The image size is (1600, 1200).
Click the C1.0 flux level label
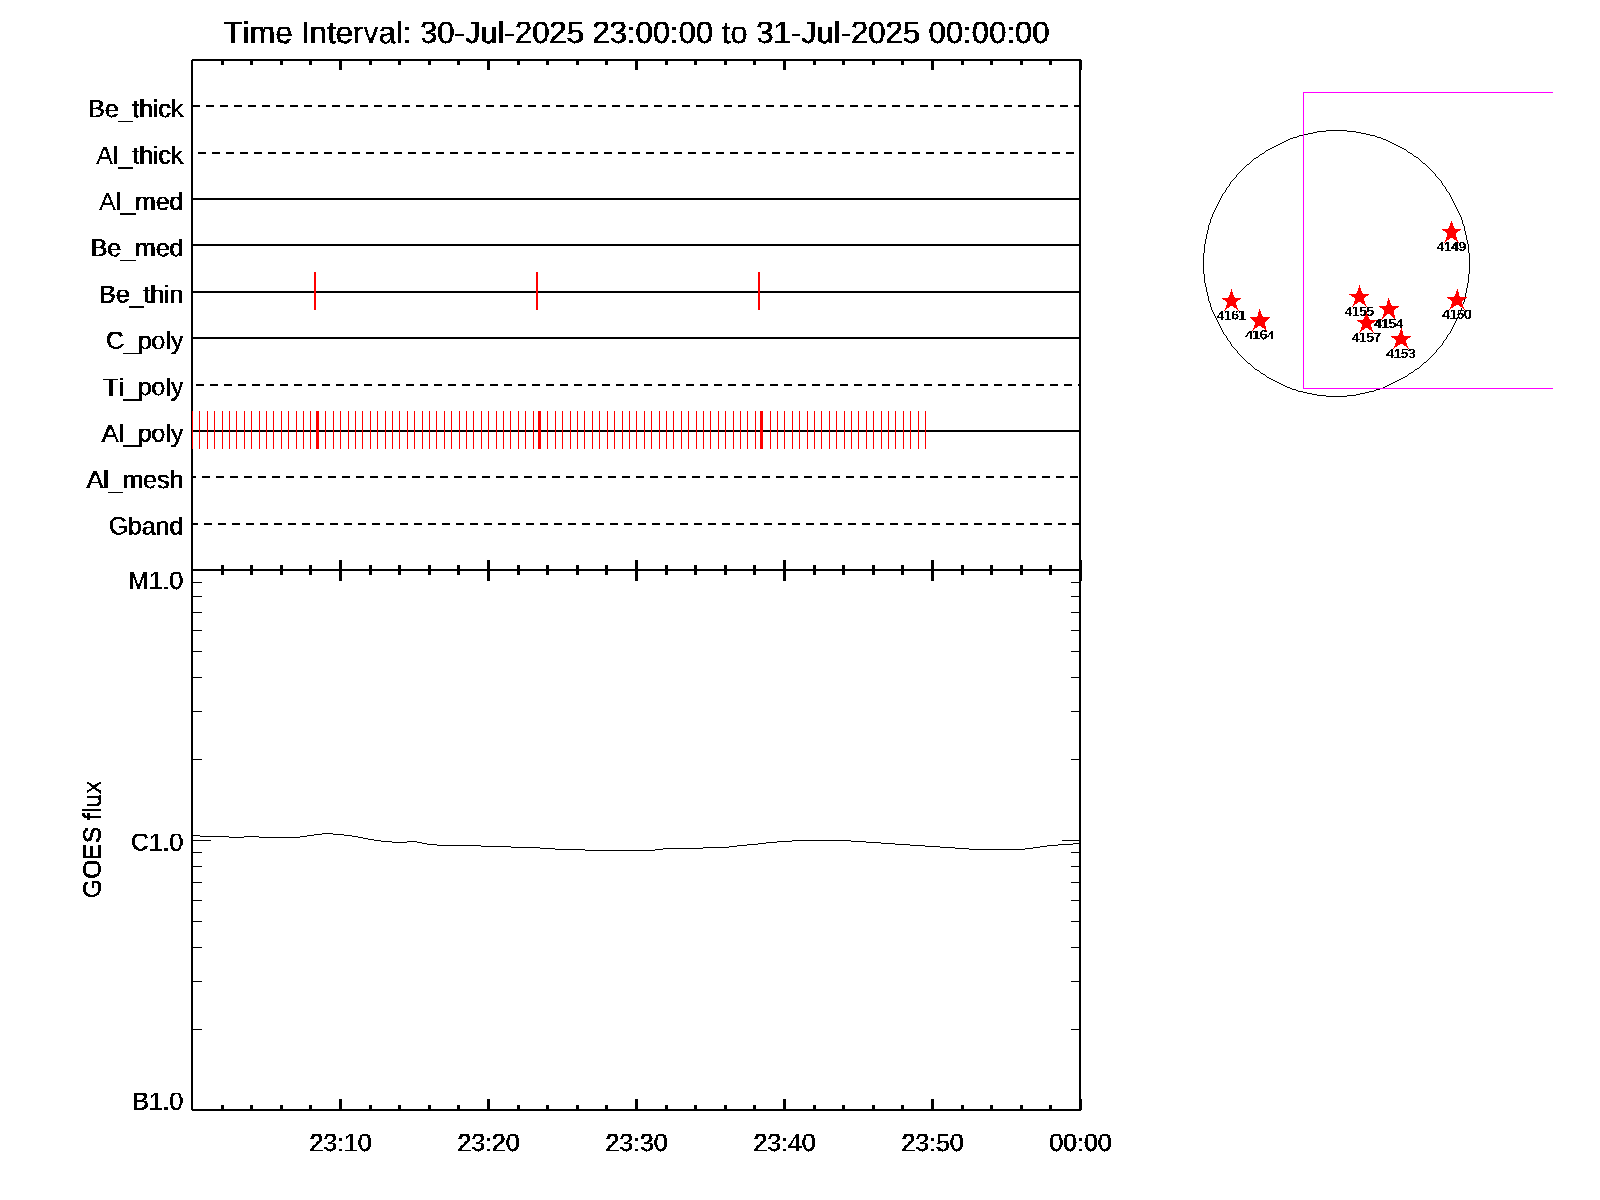click(157, 843)
